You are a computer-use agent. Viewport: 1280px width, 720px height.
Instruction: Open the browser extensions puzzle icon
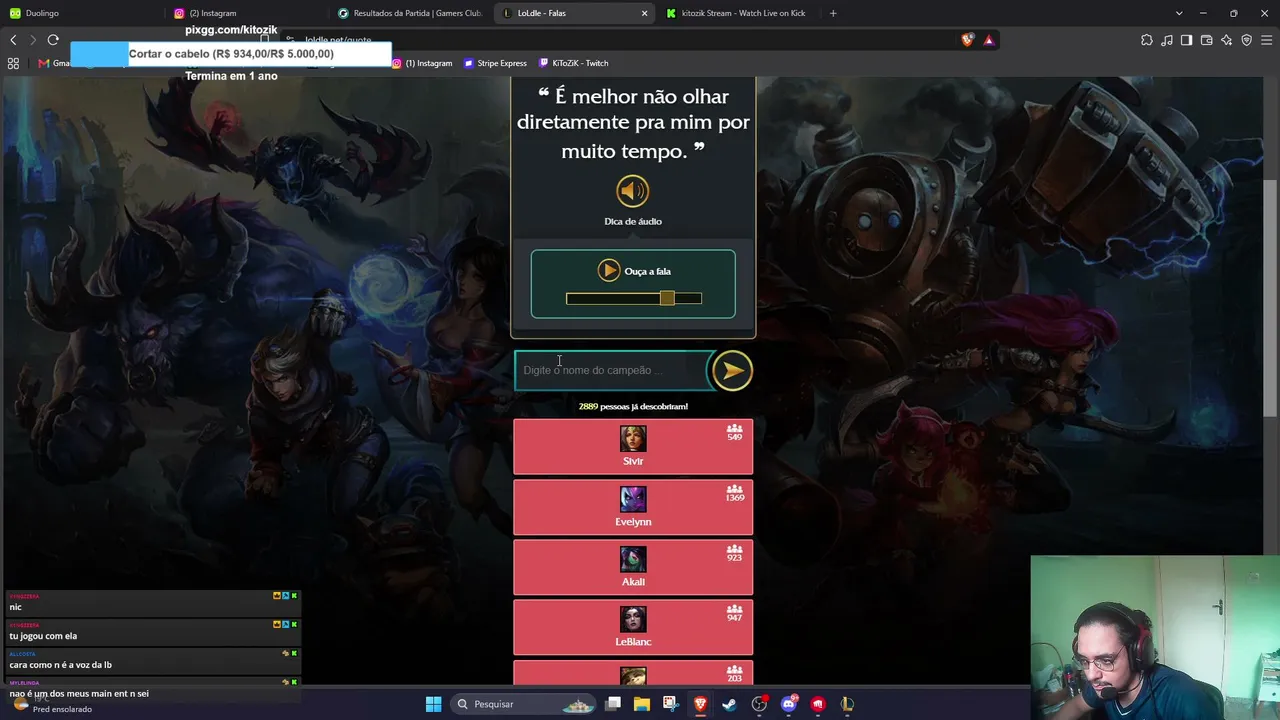click(x=1146, y=40)
